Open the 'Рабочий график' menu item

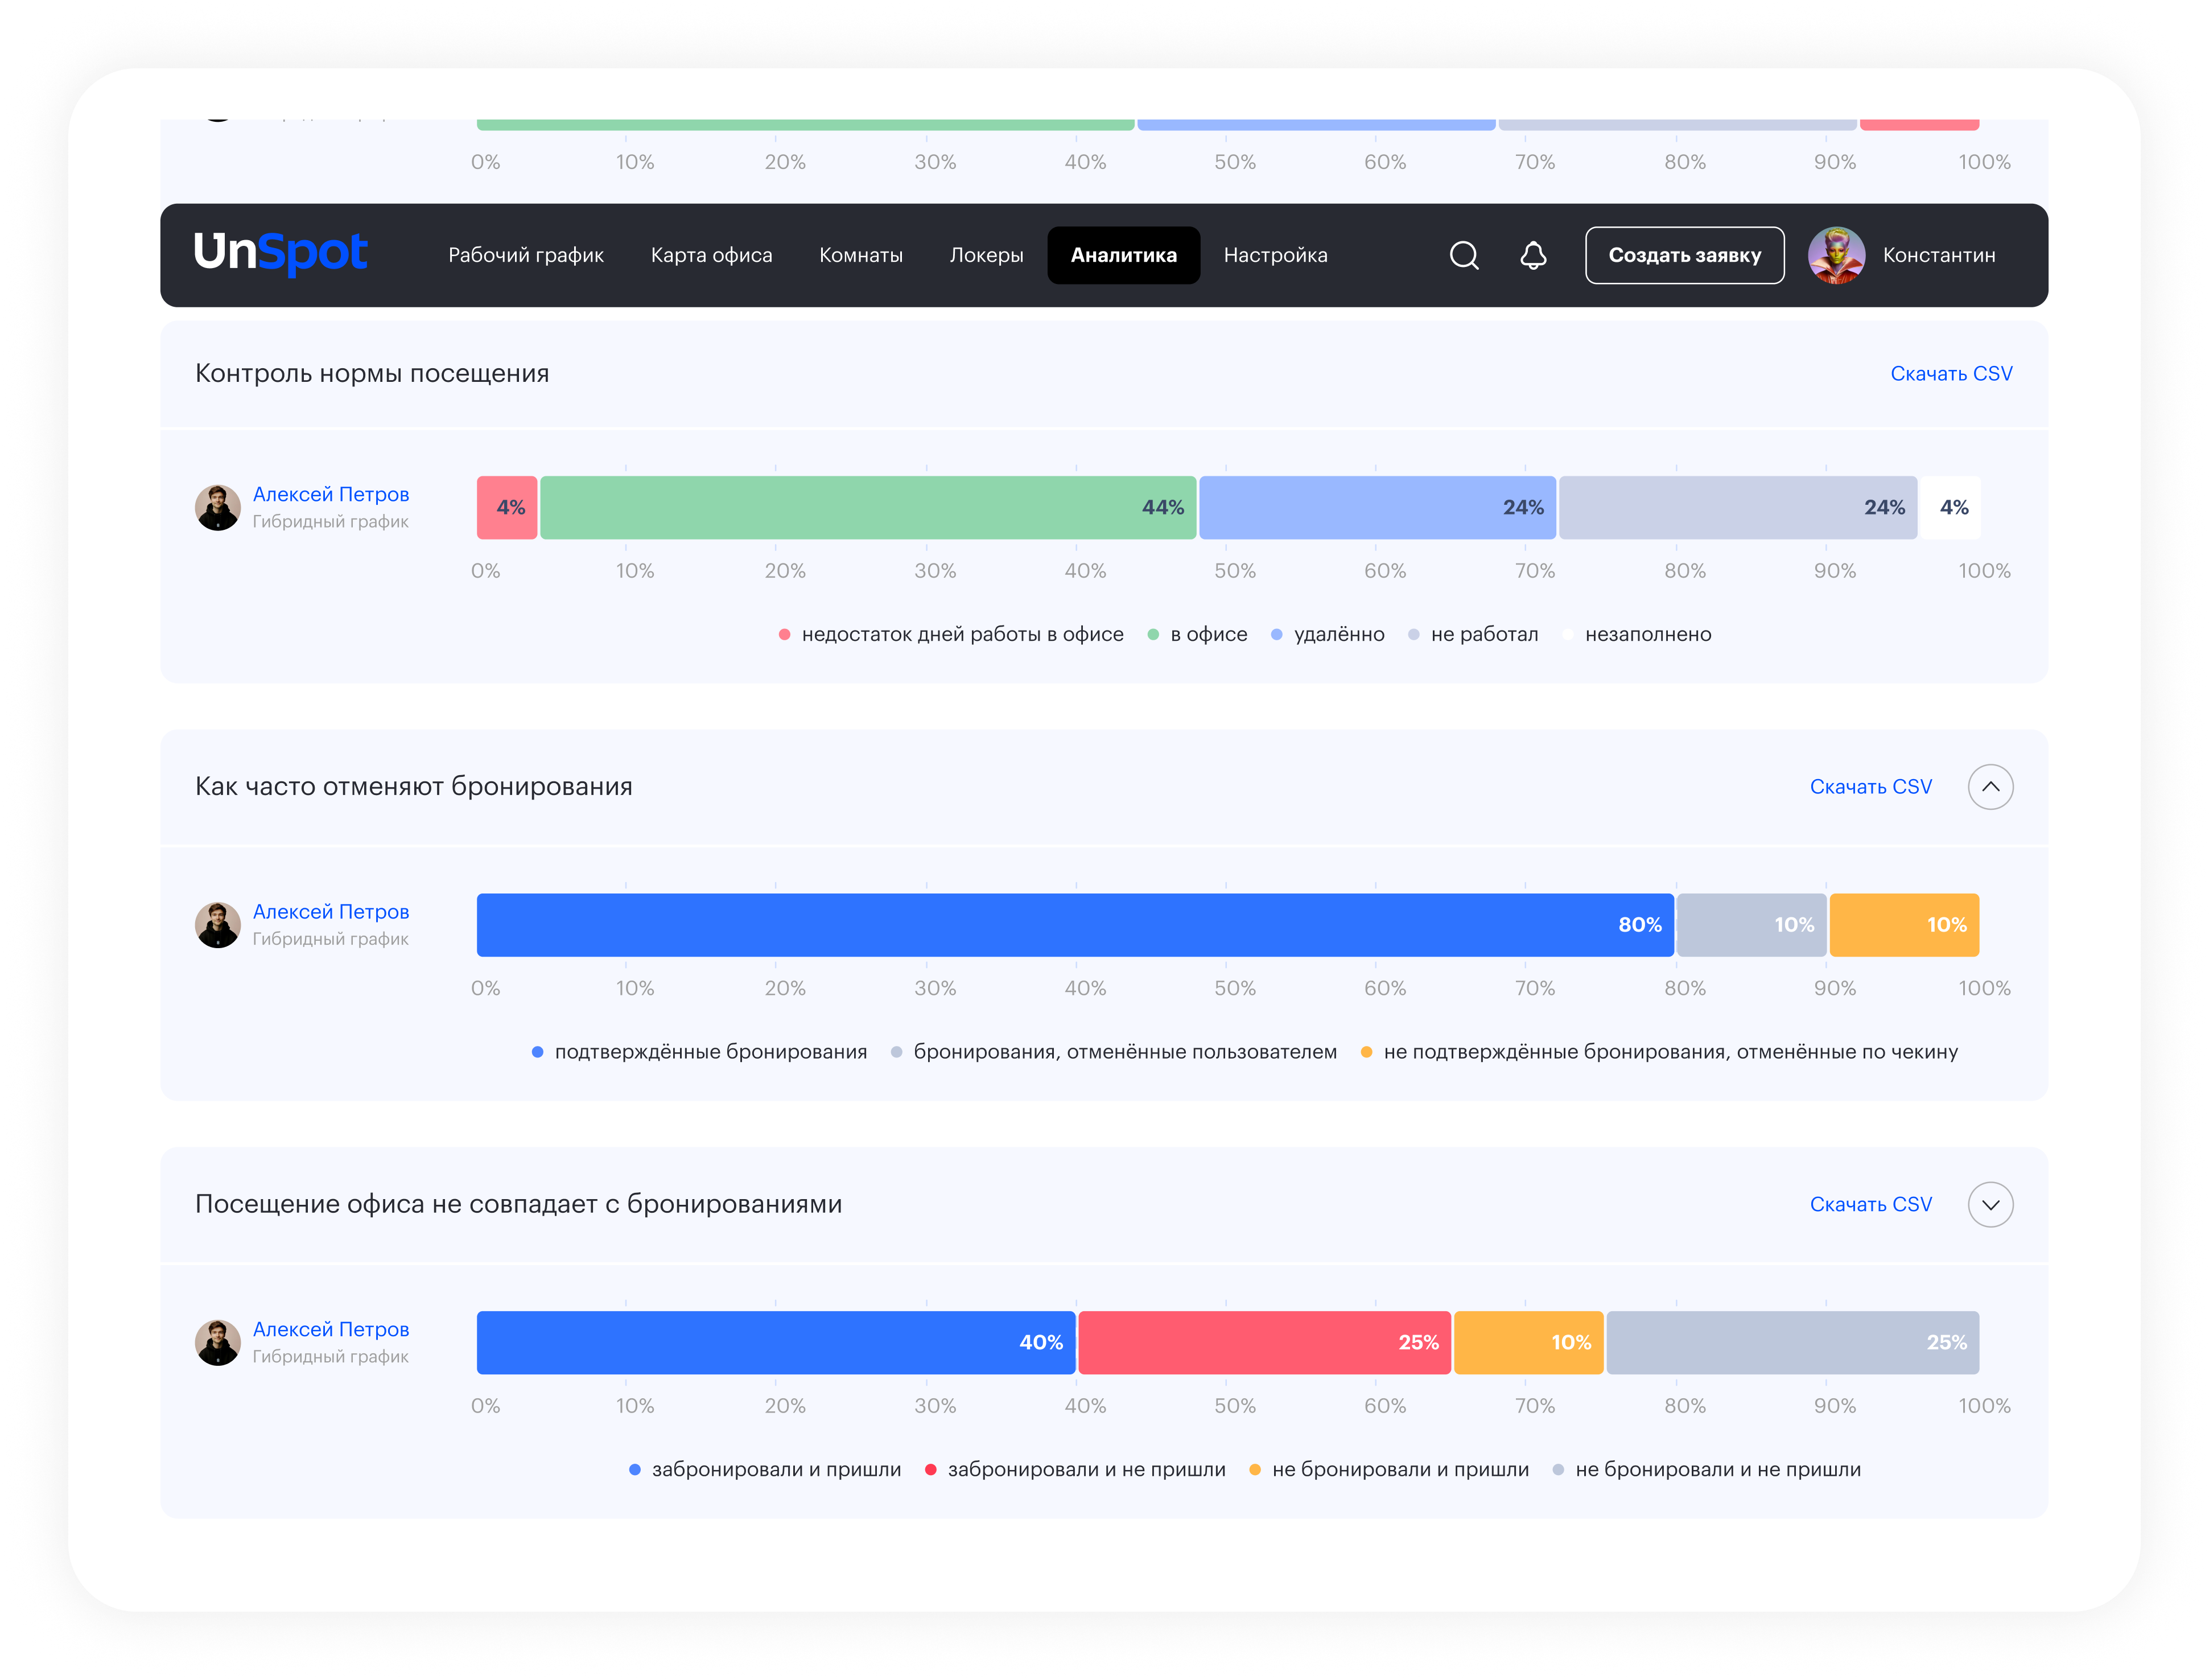[x=526, y=256]
